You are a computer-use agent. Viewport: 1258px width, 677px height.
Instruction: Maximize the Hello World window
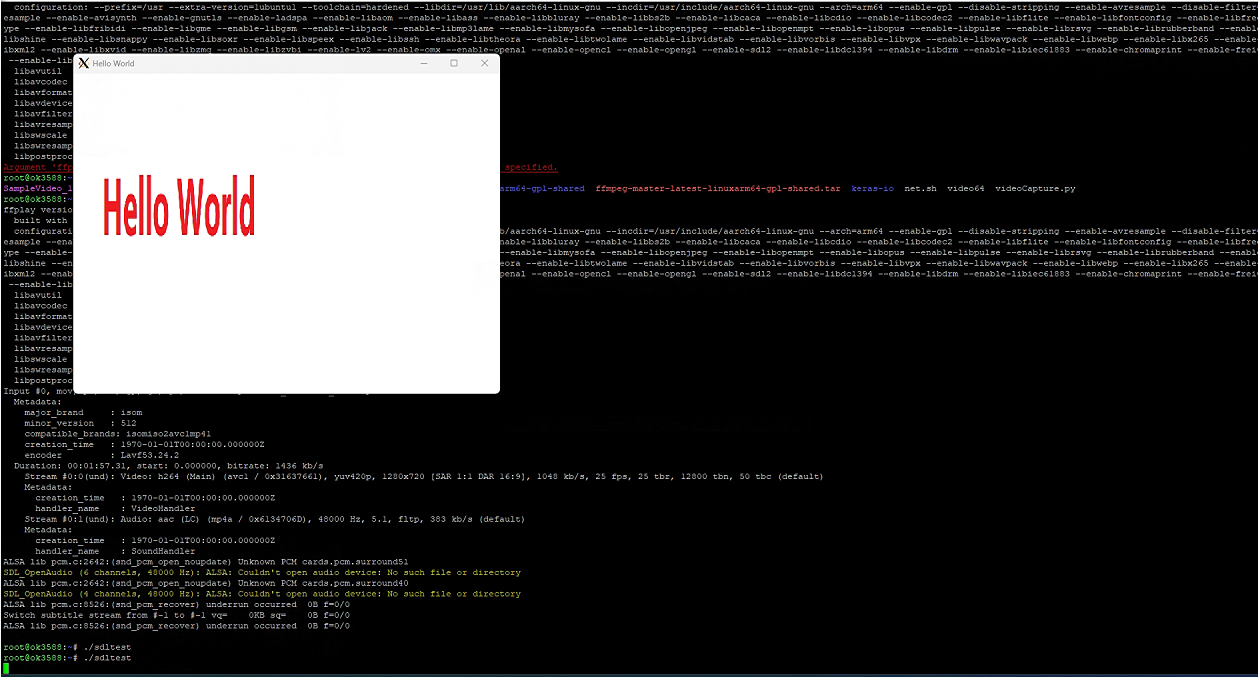(454, 63)
